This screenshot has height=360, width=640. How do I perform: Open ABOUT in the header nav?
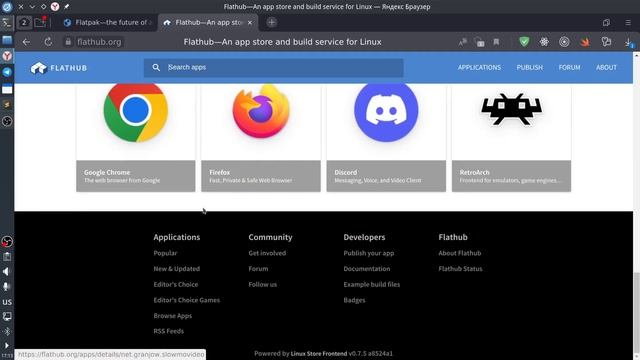pyautogui.click(x=606, y=67)
